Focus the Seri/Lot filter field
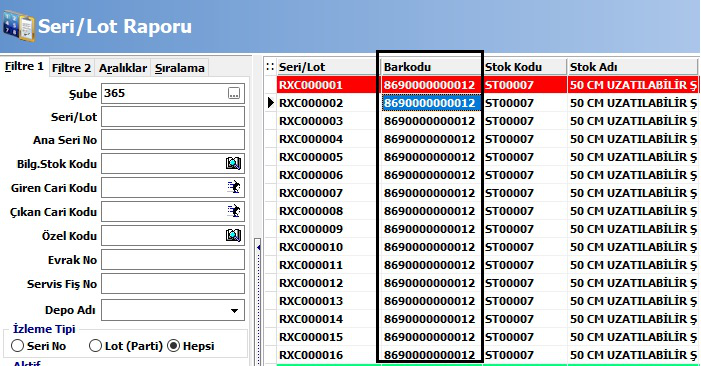 click(173, 117)
